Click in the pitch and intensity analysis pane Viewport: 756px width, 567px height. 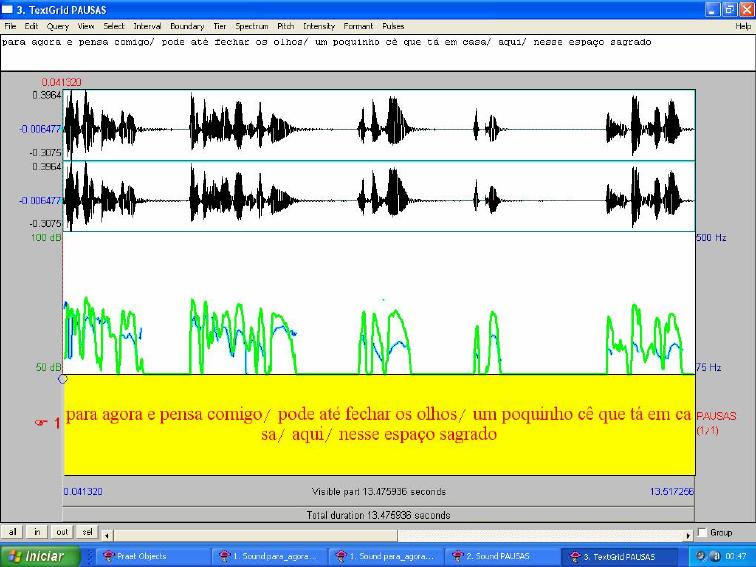[379, 303]
